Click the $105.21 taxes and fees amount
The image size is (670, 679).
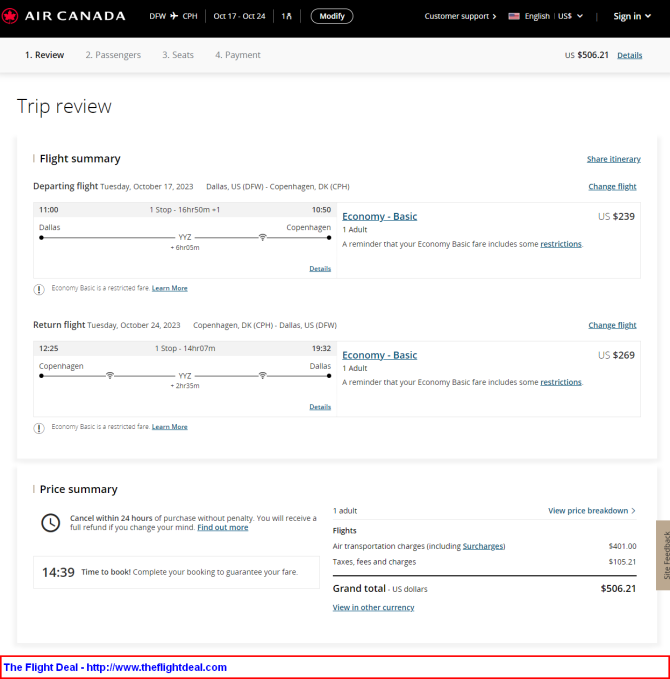click(622, 562)
